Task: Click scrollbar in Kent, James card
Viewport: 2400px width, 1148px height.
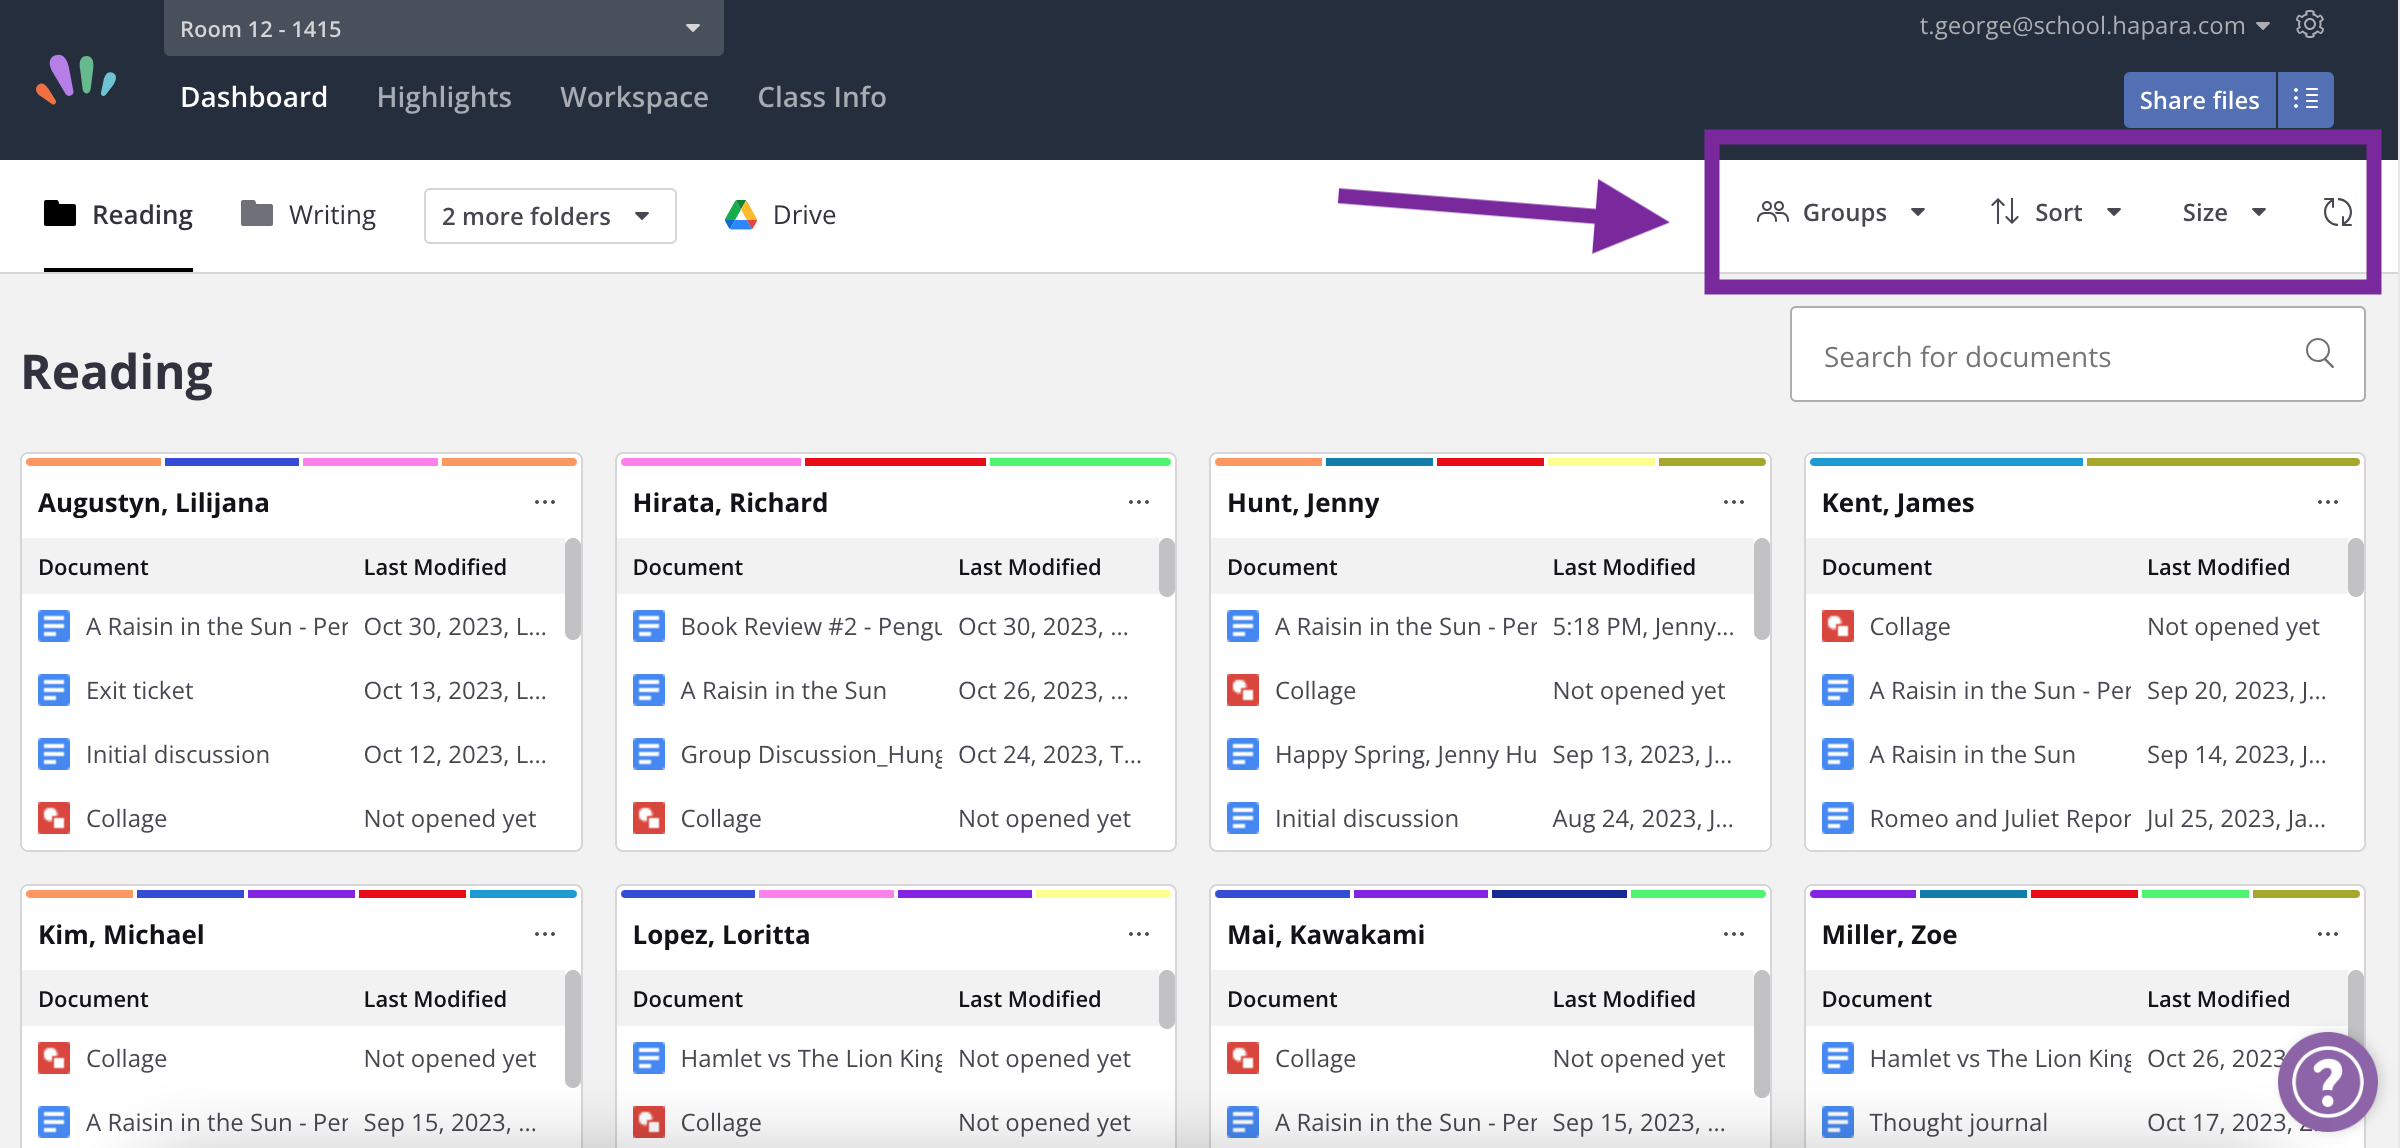Action: click(x=2356, y=567)
